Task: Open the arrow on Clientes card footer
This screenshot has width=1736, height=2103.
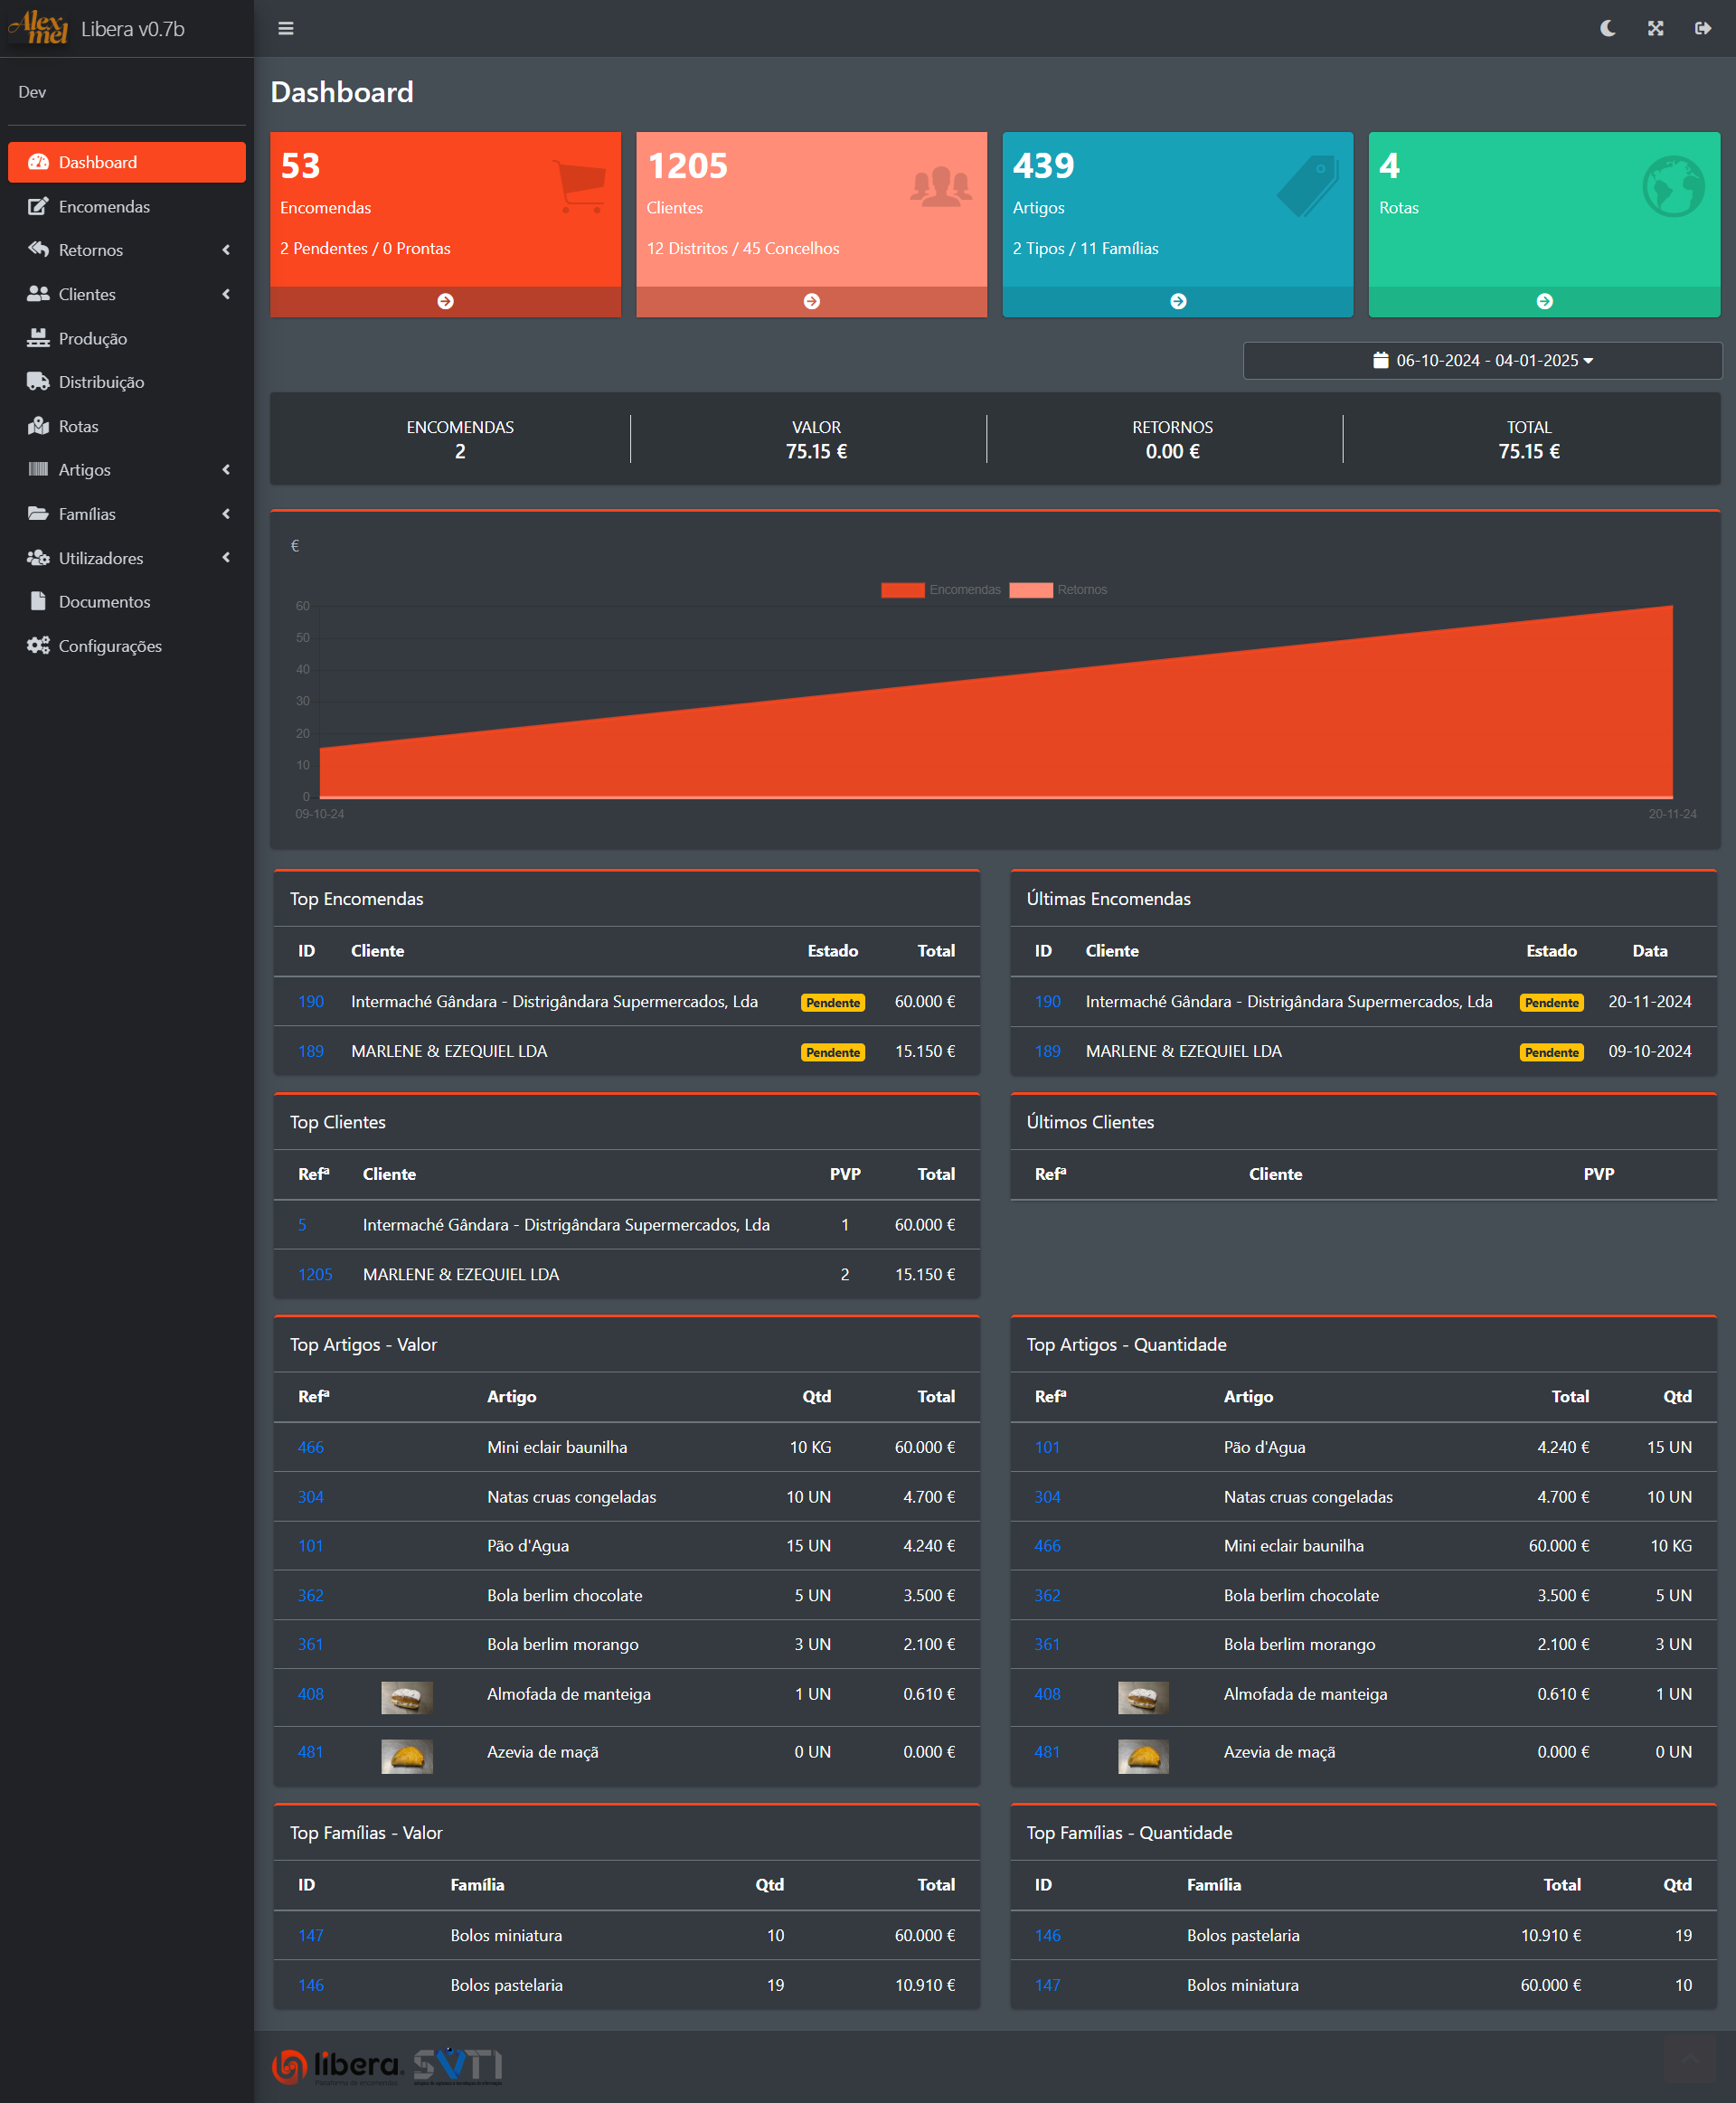Action: (x=811, y=301)
